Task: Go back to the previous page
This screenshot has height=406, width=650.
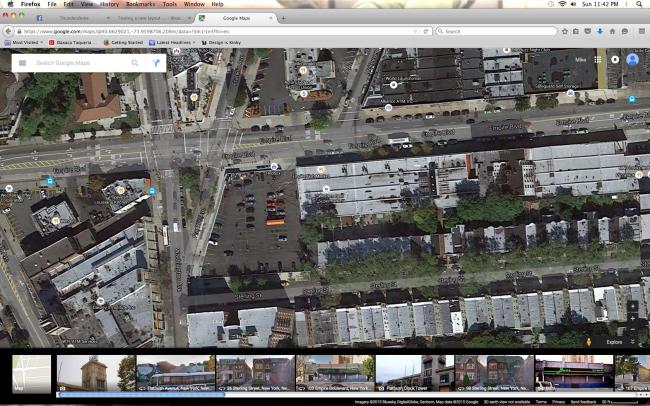Action: point(7,31)
